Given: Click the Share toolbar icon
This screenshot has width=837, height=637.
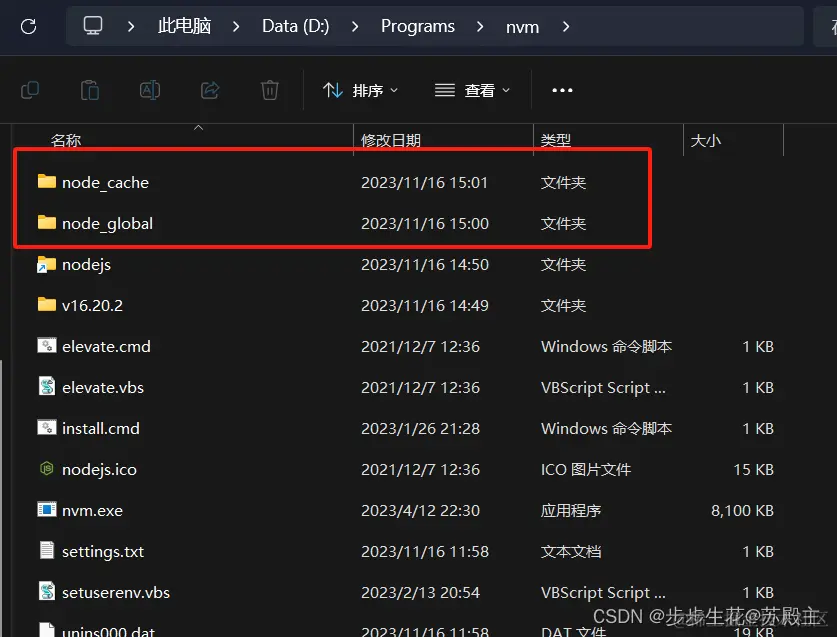Looking at the screenshot, I should pyautogui.click(x=210, y=90).
